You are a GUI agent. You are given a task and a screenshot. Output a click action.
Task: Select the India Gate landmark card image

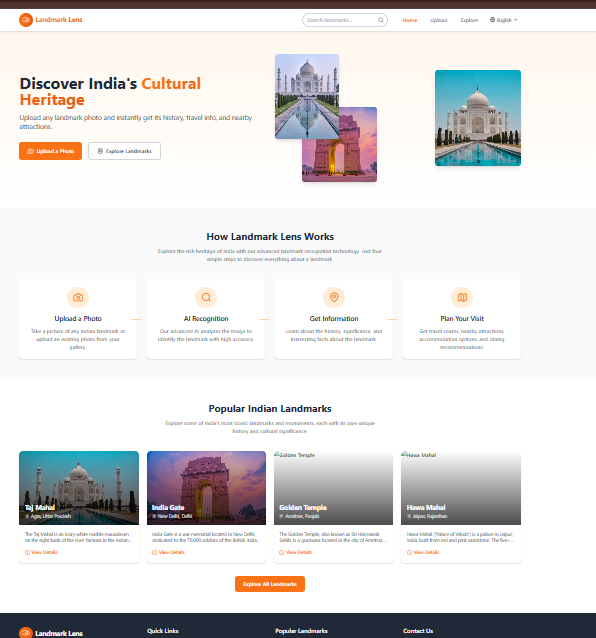[x=206, y=488]
